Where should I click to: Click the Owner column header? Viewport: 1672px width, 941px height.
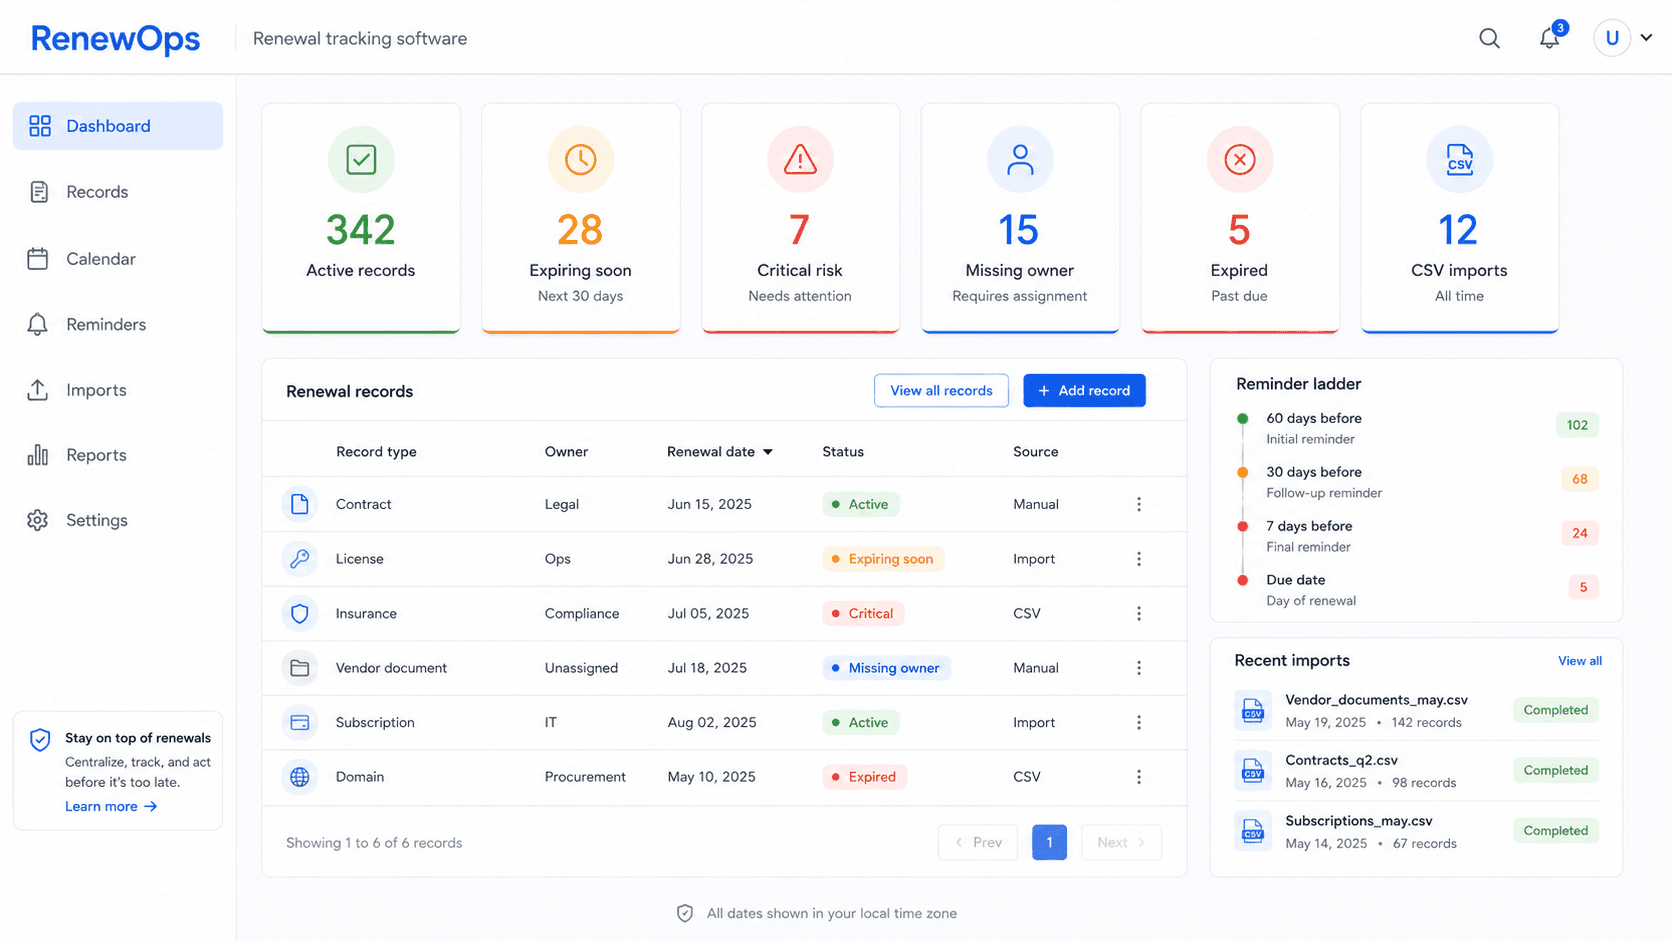[x=566, y=452]
